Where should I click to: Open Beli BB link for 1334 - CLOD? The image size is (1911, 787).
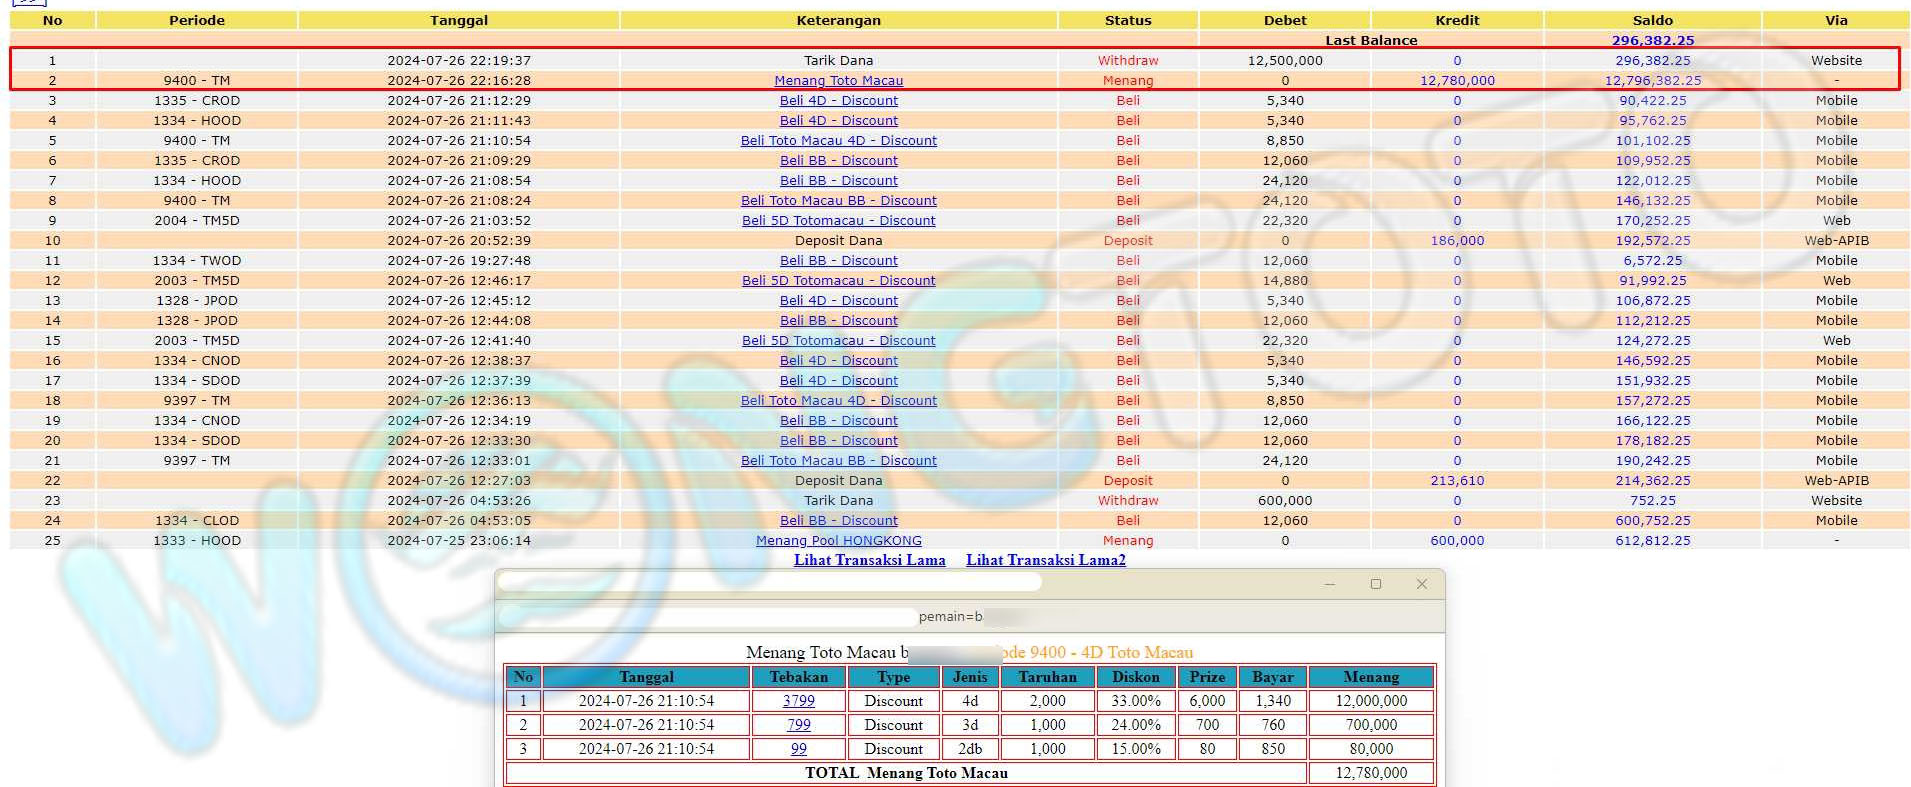[838, 521]
